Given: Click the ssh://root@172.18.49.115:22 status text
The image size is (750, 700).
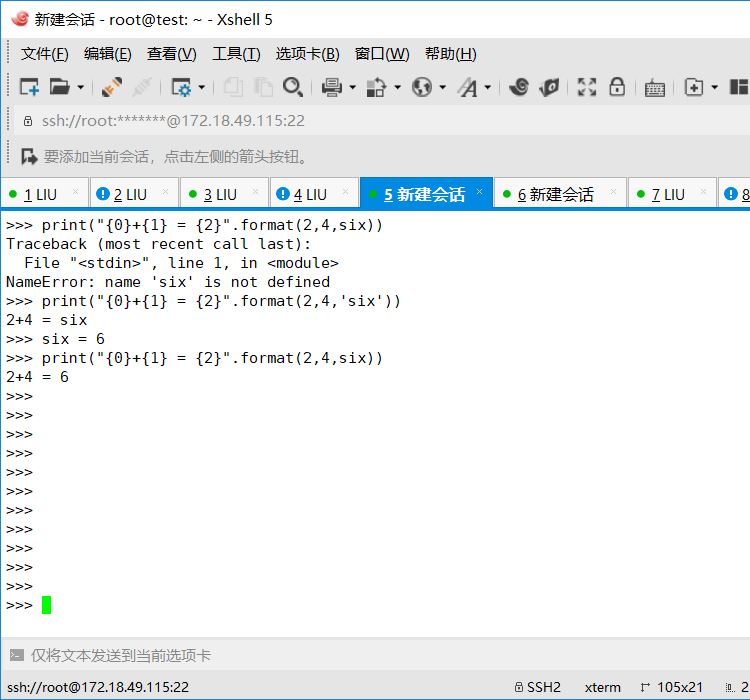Looking at the screenshot, I should coord(98,687).
